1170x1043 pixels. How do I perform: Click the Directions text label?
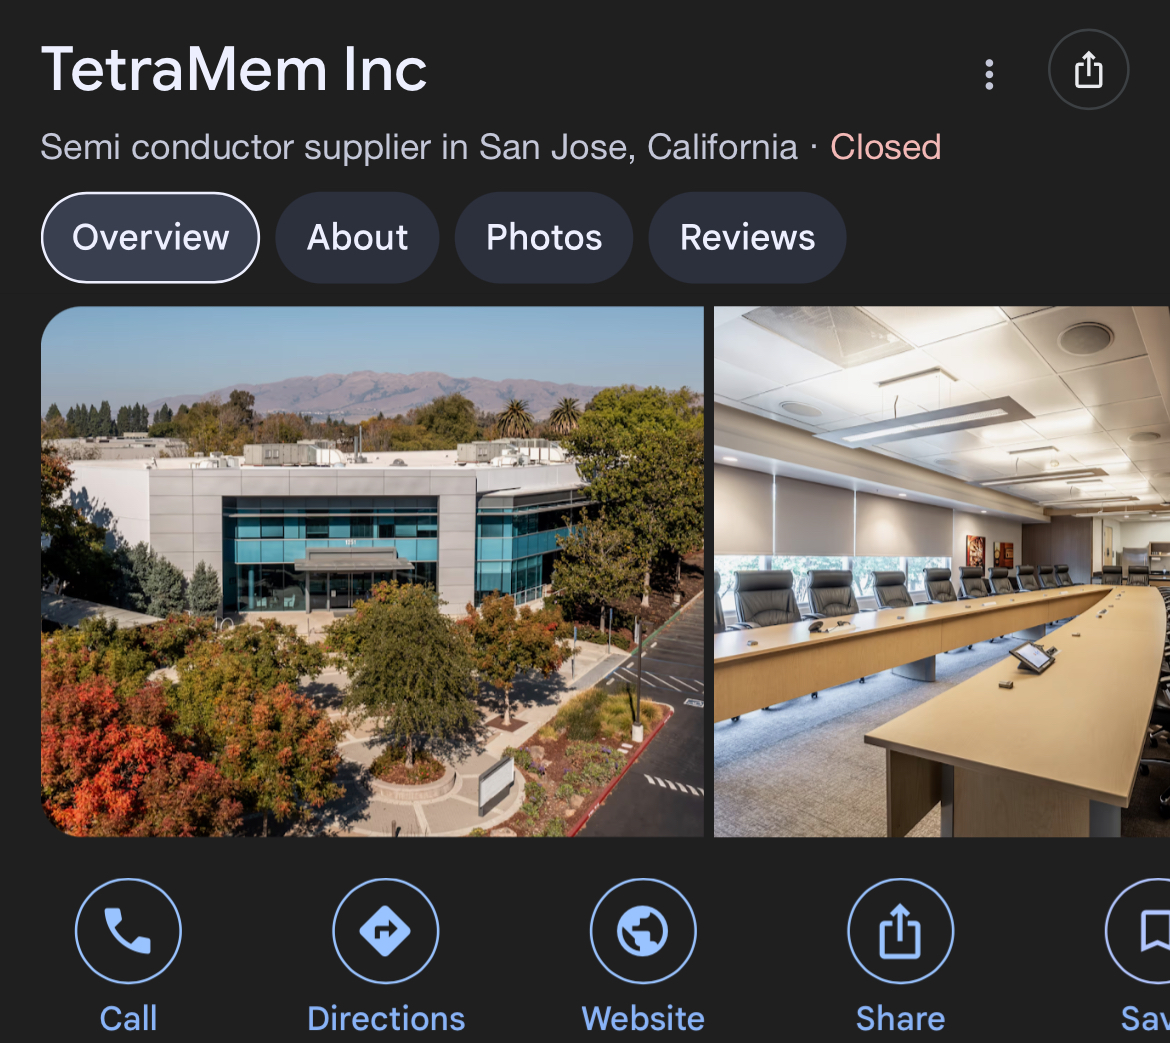[x=386, y=1018]
